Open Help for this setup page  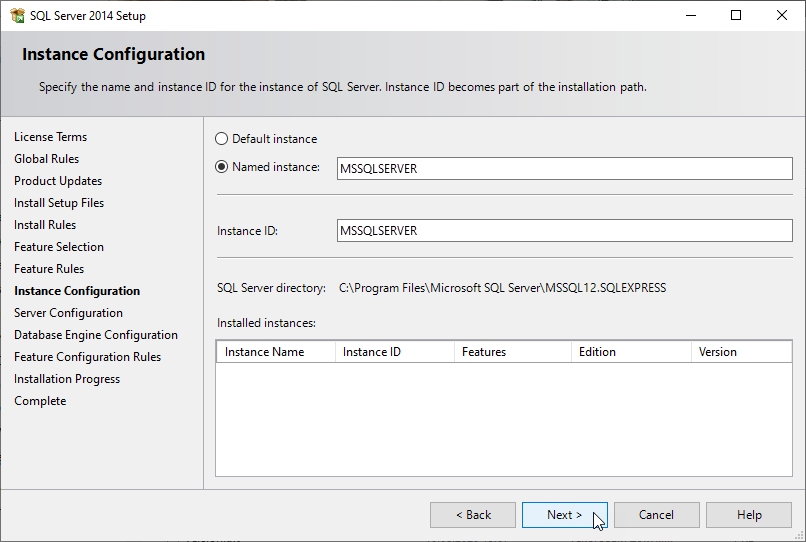point(749,515)
